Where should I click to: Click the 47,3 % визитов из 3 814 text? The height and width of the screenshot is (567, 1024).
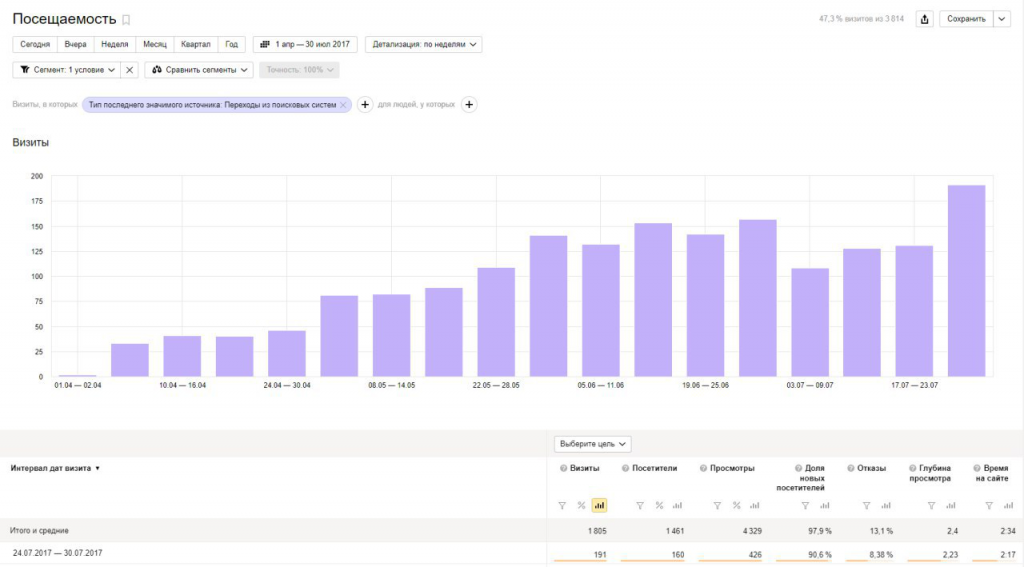861,19
